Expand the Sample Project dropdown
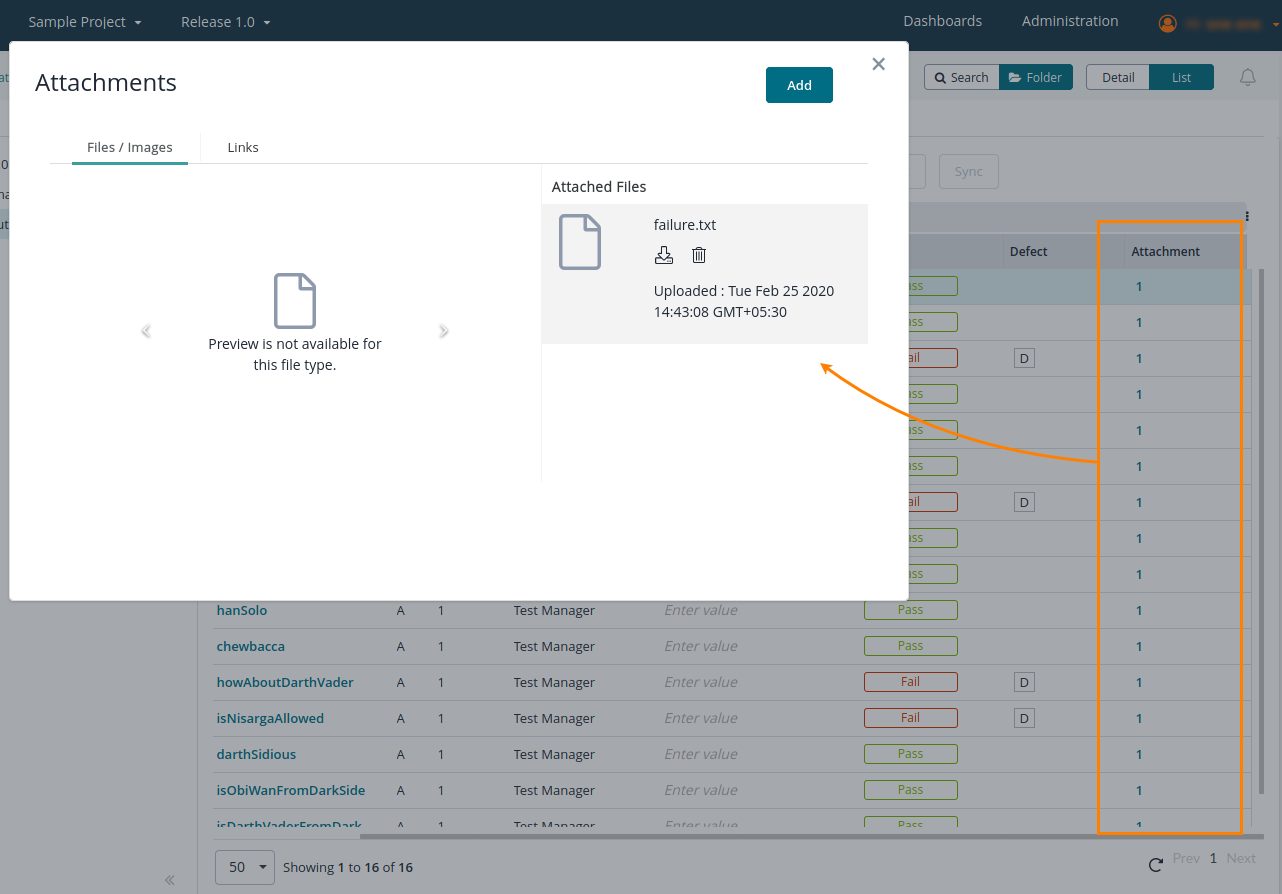Screen dimensions: 1282x894 (x=85, y=22)
